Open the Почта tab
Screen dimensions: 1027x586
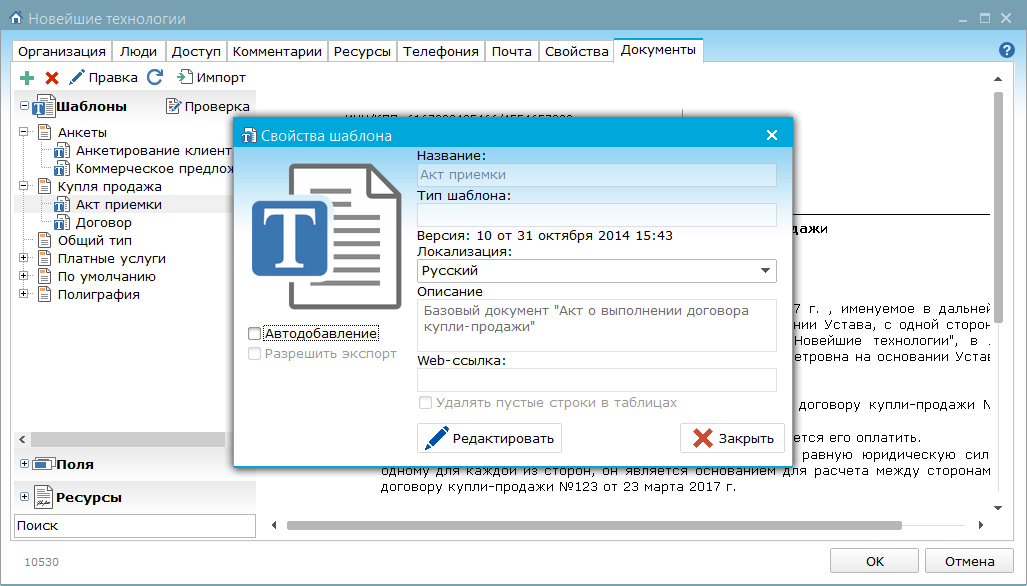click(512, 51)
